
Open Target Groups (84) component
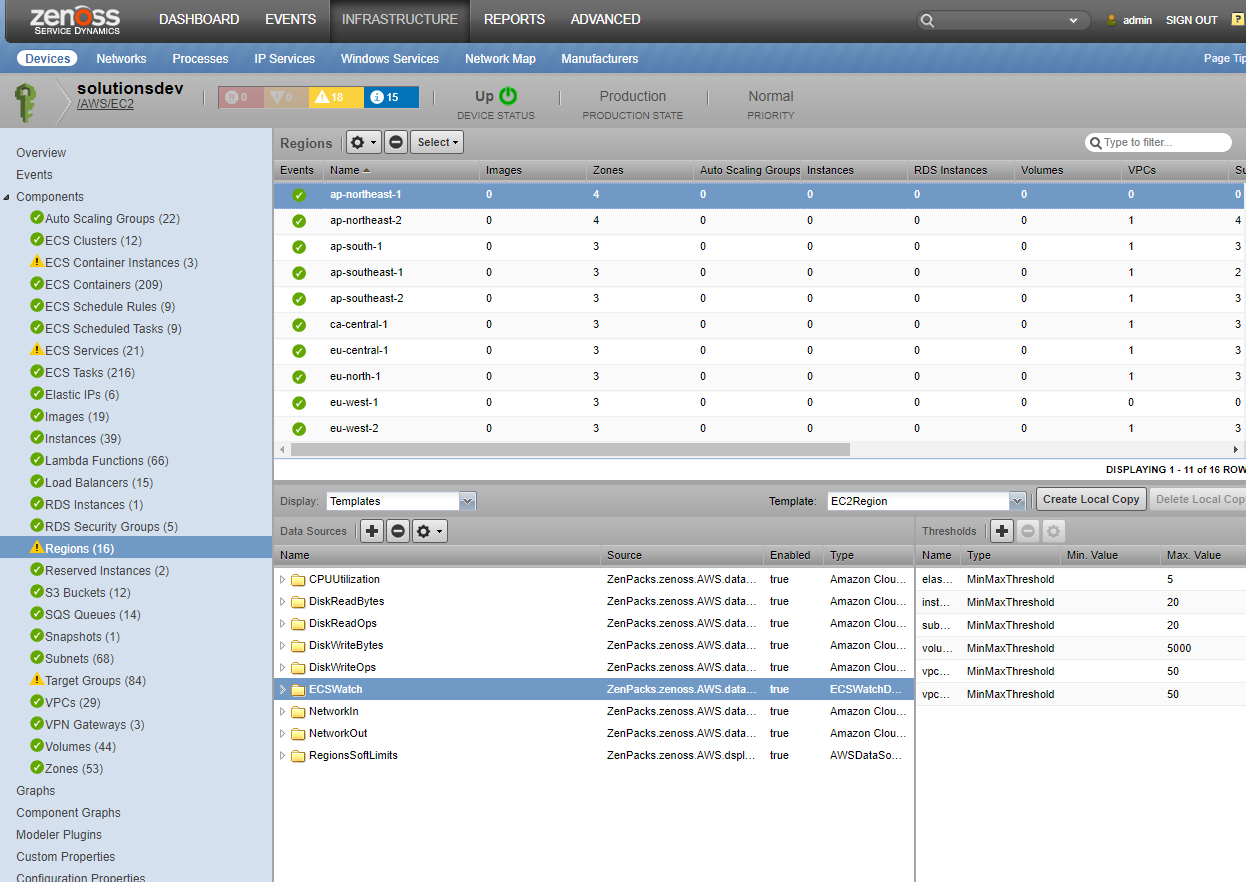point(95,681)
